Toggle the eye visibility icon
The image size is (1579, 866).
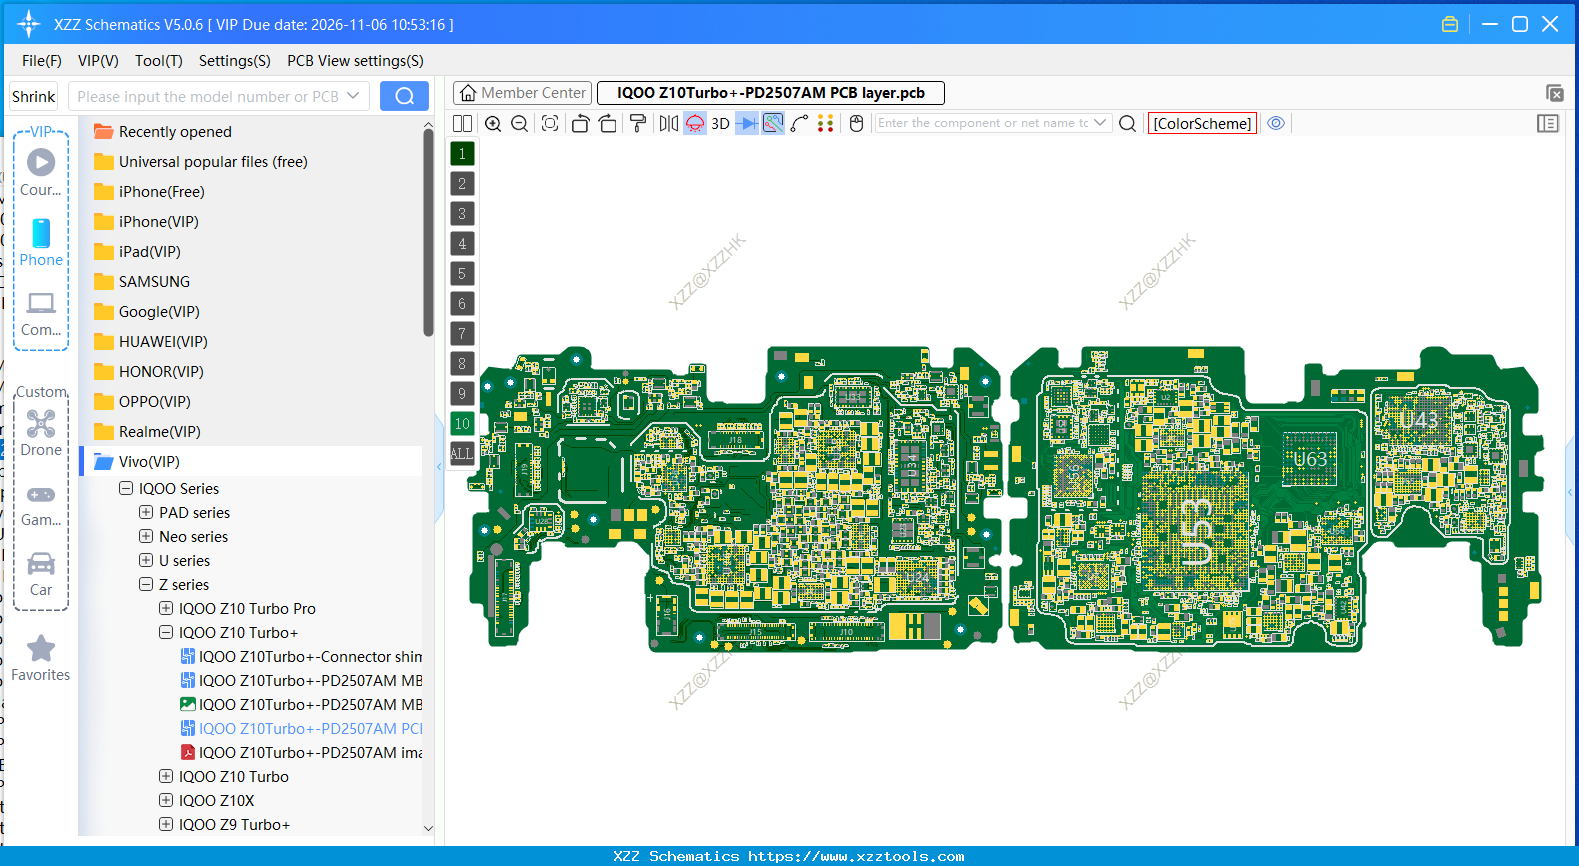pyautogui.click(x=1276, y=123)
